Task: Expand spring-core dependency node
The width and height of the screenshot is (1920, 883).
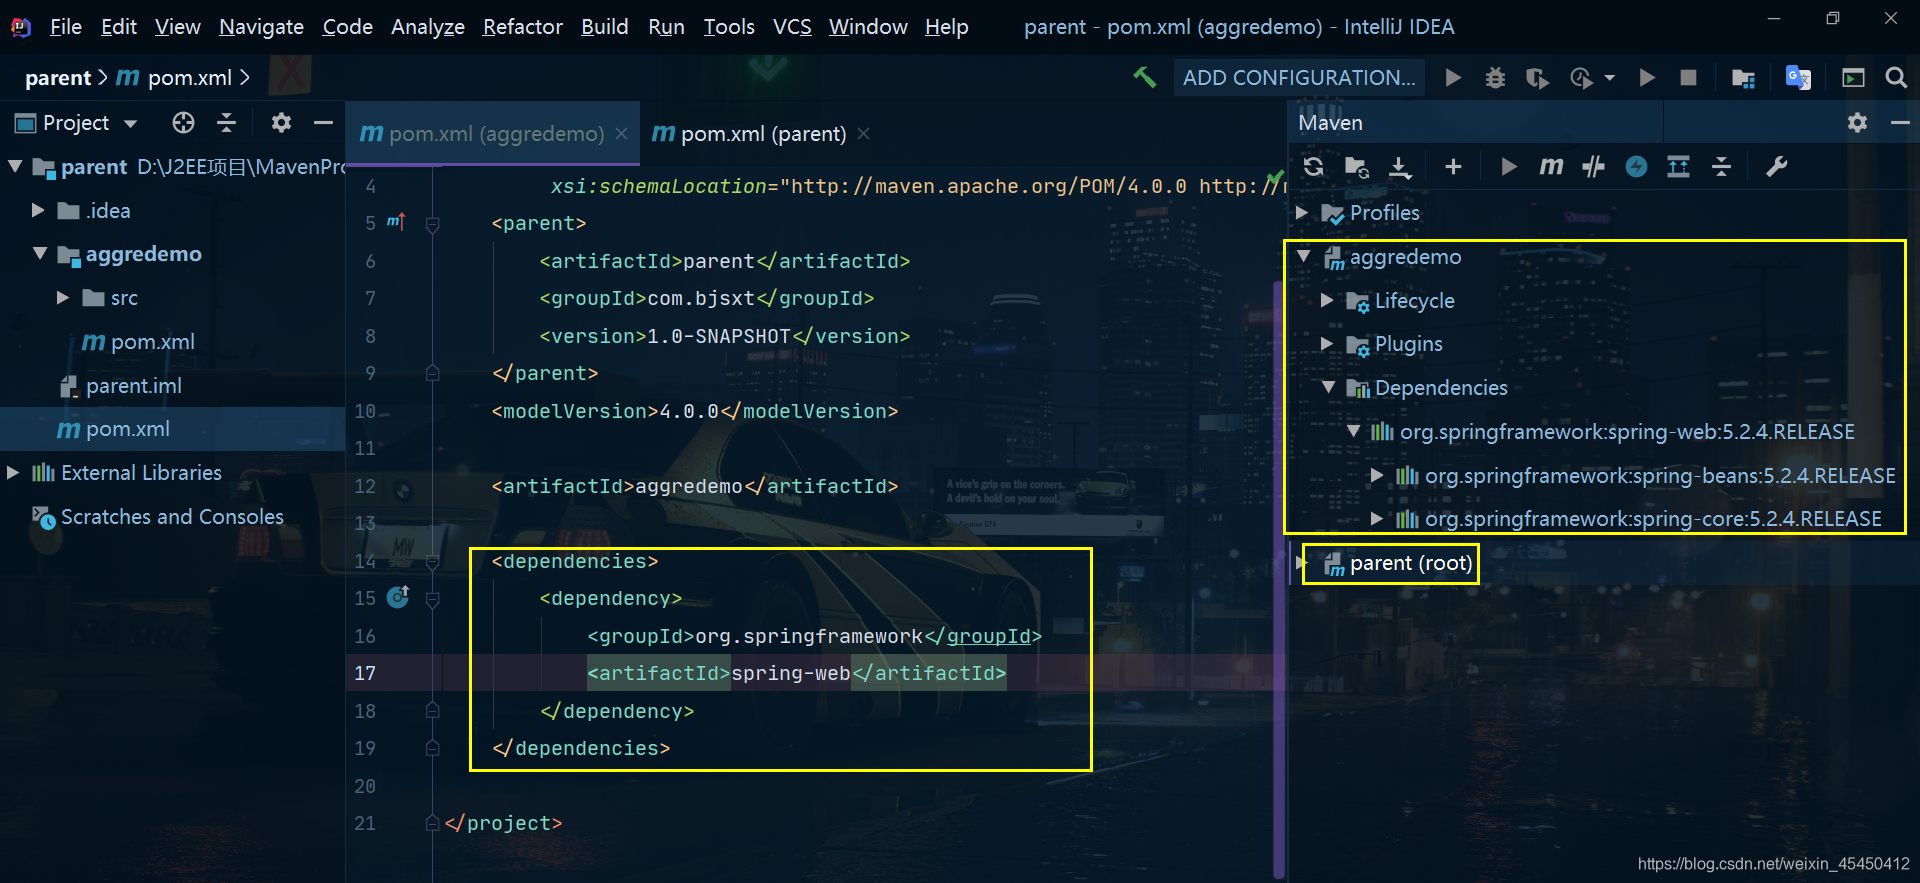Action: point(1377,518)
